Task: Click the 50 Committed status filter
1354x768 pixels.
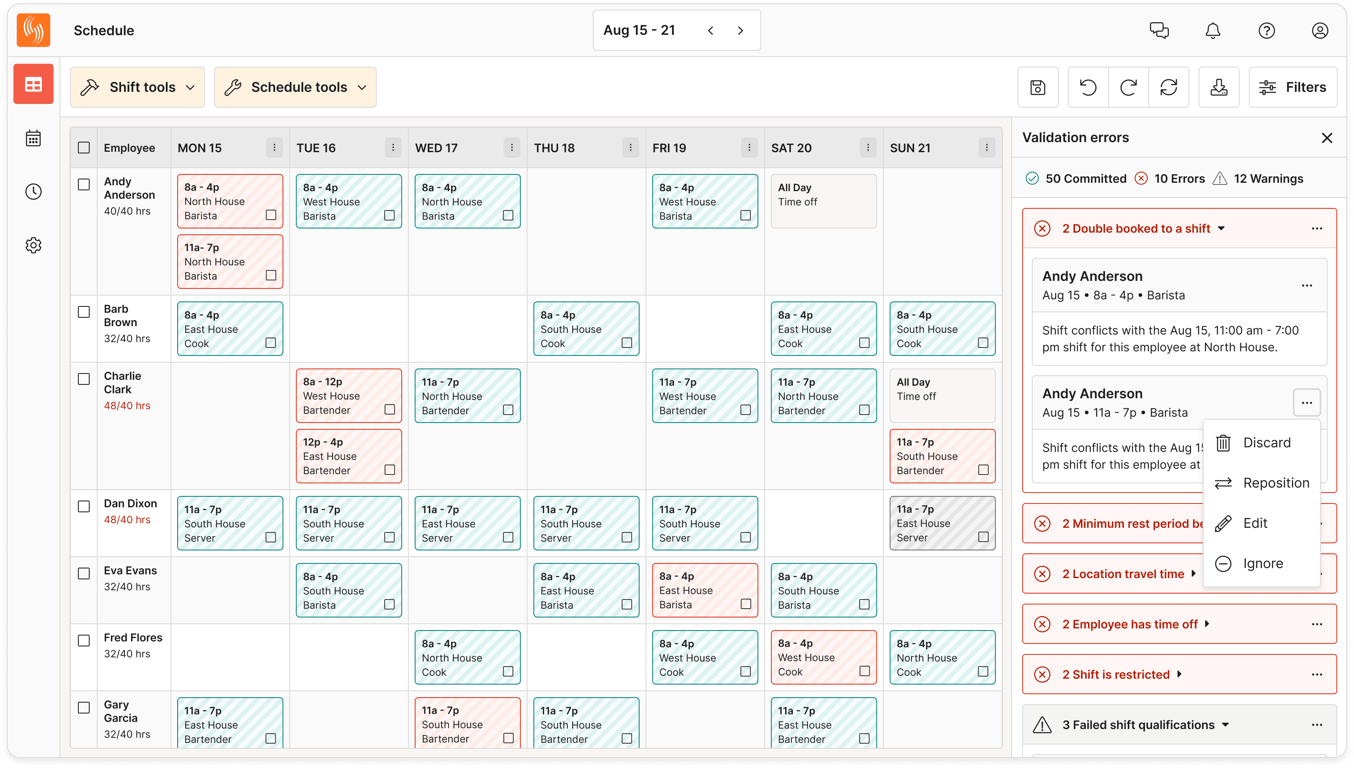Action: click(x=1076, y=179)
